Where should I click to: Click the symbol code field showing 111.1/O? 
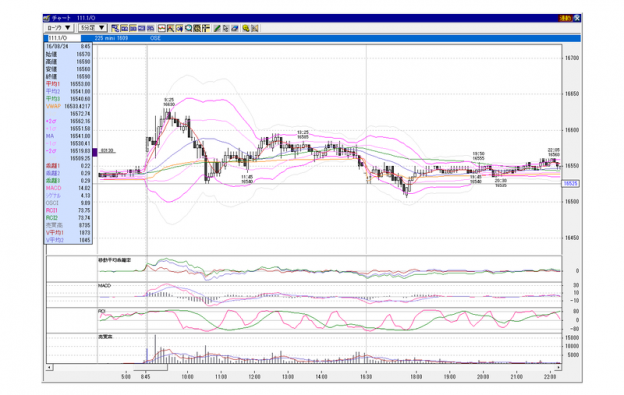point(64,38)
